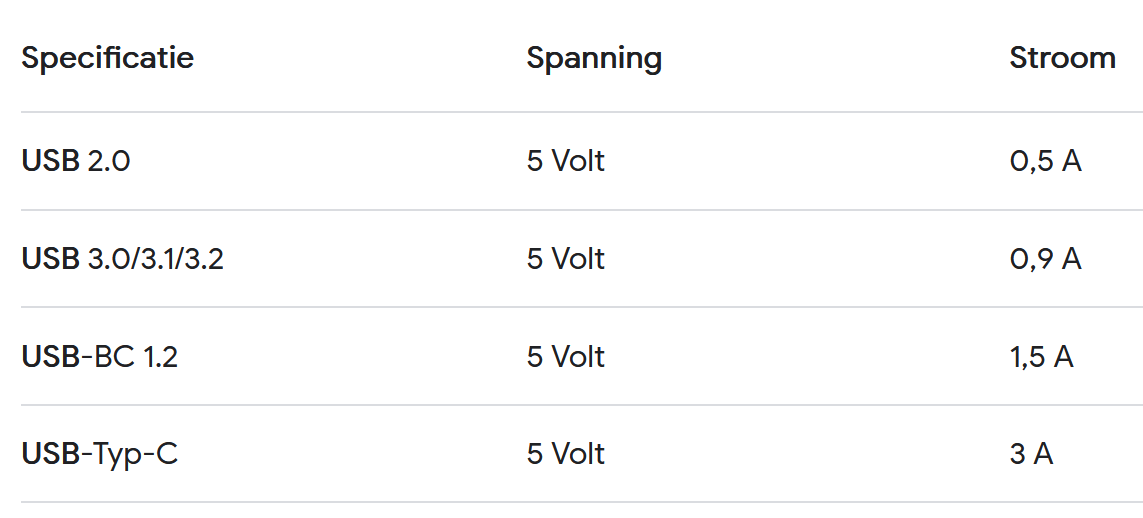Click the 1,5 A current value

[1041, 357]
